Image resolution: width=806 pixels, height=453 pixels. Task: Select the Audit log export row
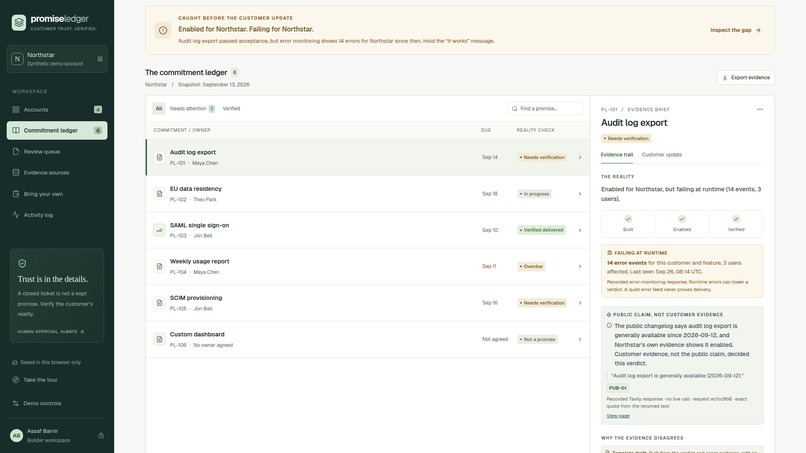(368, 157)
